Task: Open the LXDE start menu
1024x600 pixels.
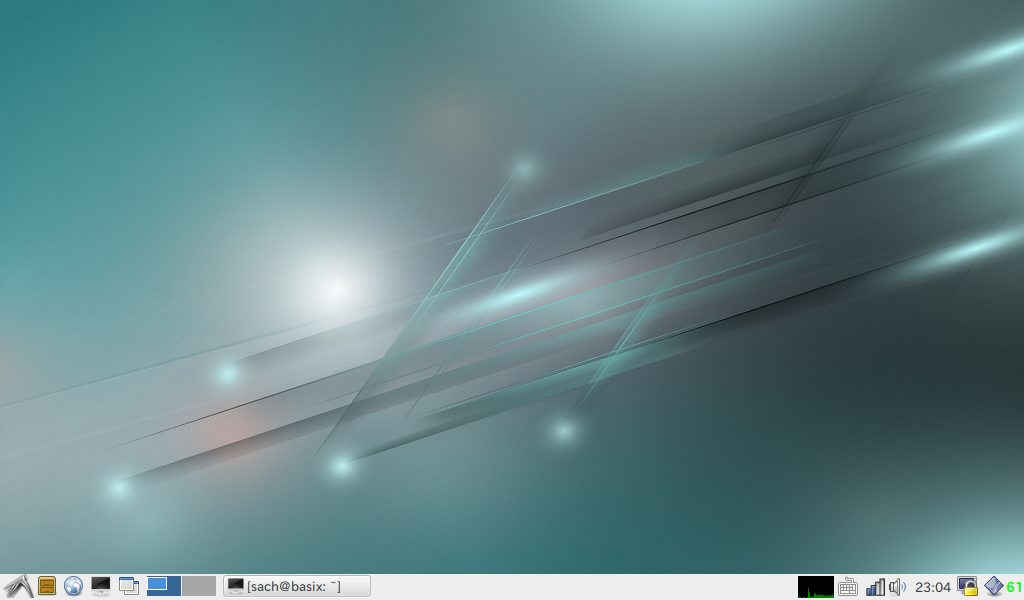Action: pos(18,586)
